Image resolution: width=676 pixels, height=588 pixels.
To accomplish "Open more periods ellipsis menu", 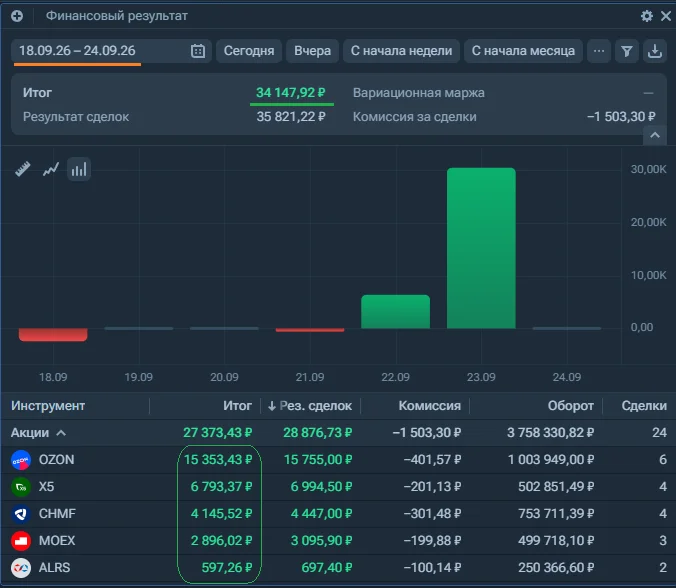I will click(x=599, y=51).
